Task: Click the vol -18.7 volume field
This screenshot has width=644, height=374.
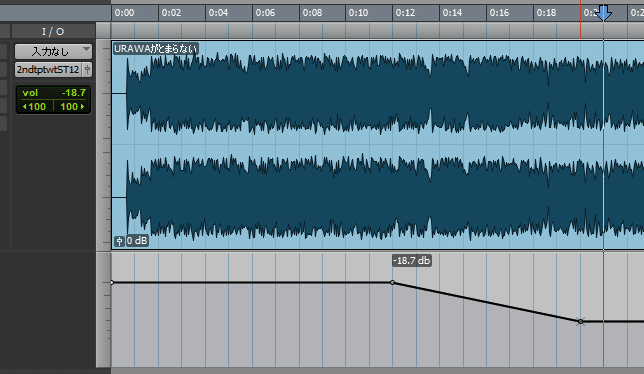Action: (53, 93)
